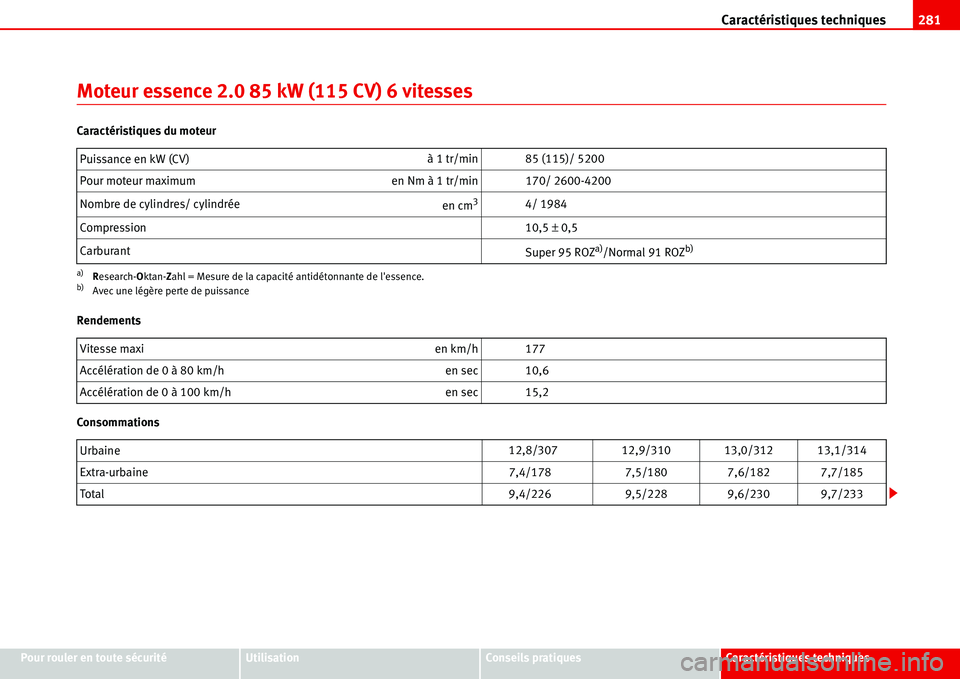Select the value '4/ 1984'
The image size is (960, 679).
[546, 204]
